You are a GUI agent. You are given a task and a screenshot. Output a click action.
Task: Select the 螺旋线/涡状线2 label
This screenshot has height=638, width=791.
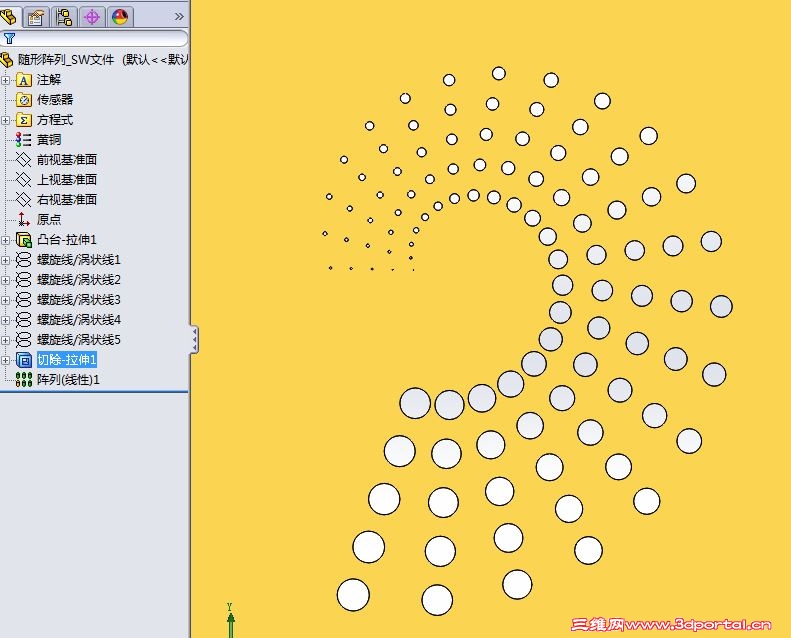click(79, 280)
